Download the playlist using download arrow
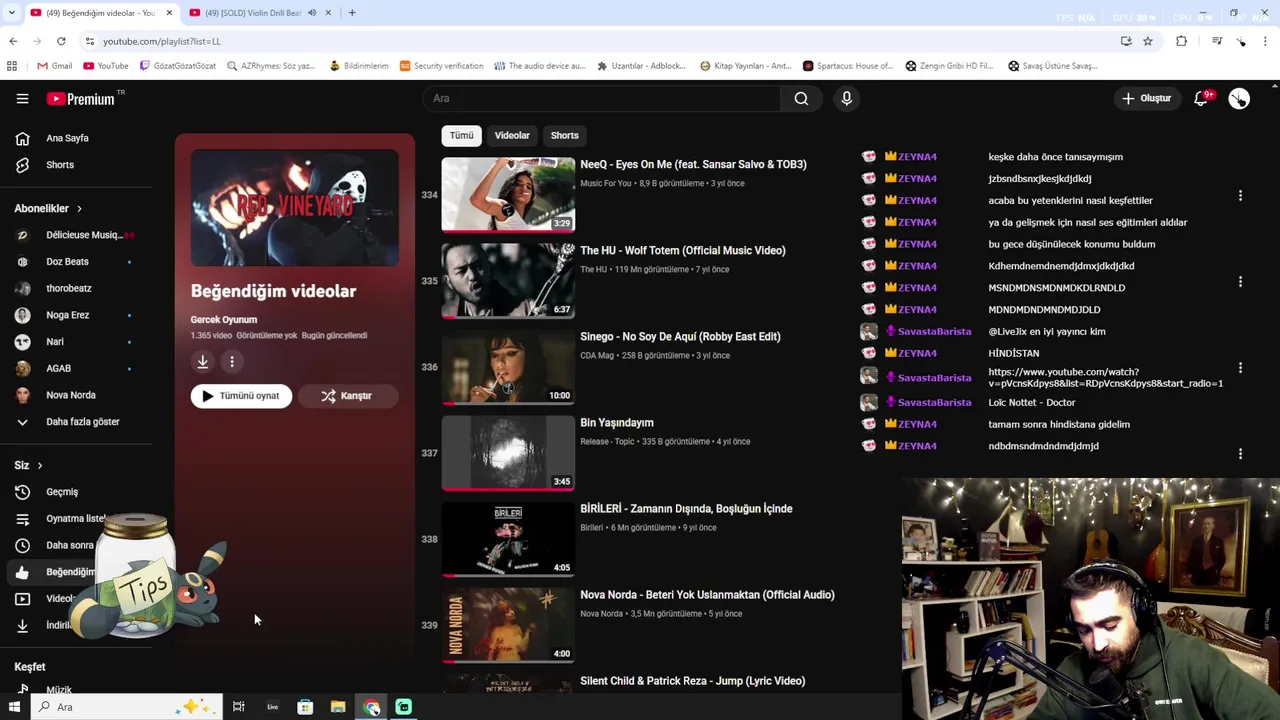This screenshot has width=1280, height=720. point(202,362)
